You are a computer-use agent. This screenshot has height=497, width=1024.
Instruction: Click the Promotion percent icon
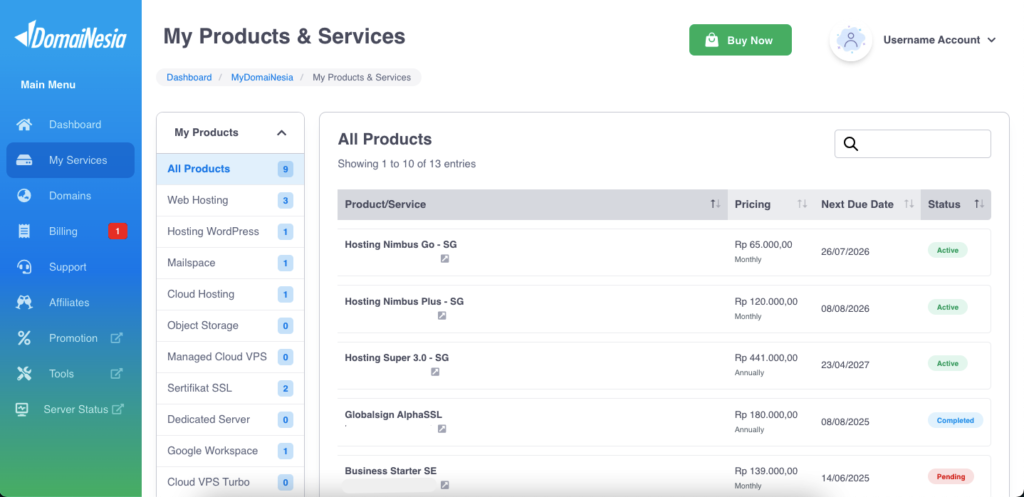24,338
